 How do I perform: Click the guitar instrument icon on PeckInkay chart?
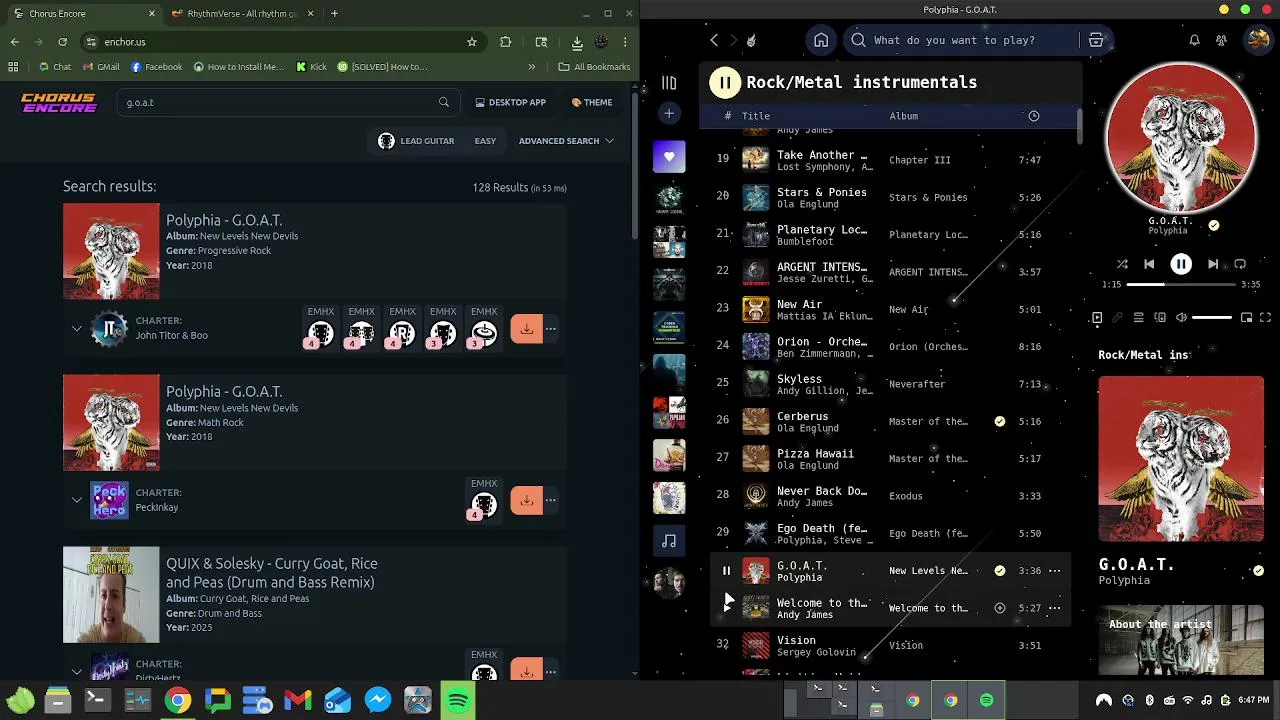click(484, 506)
